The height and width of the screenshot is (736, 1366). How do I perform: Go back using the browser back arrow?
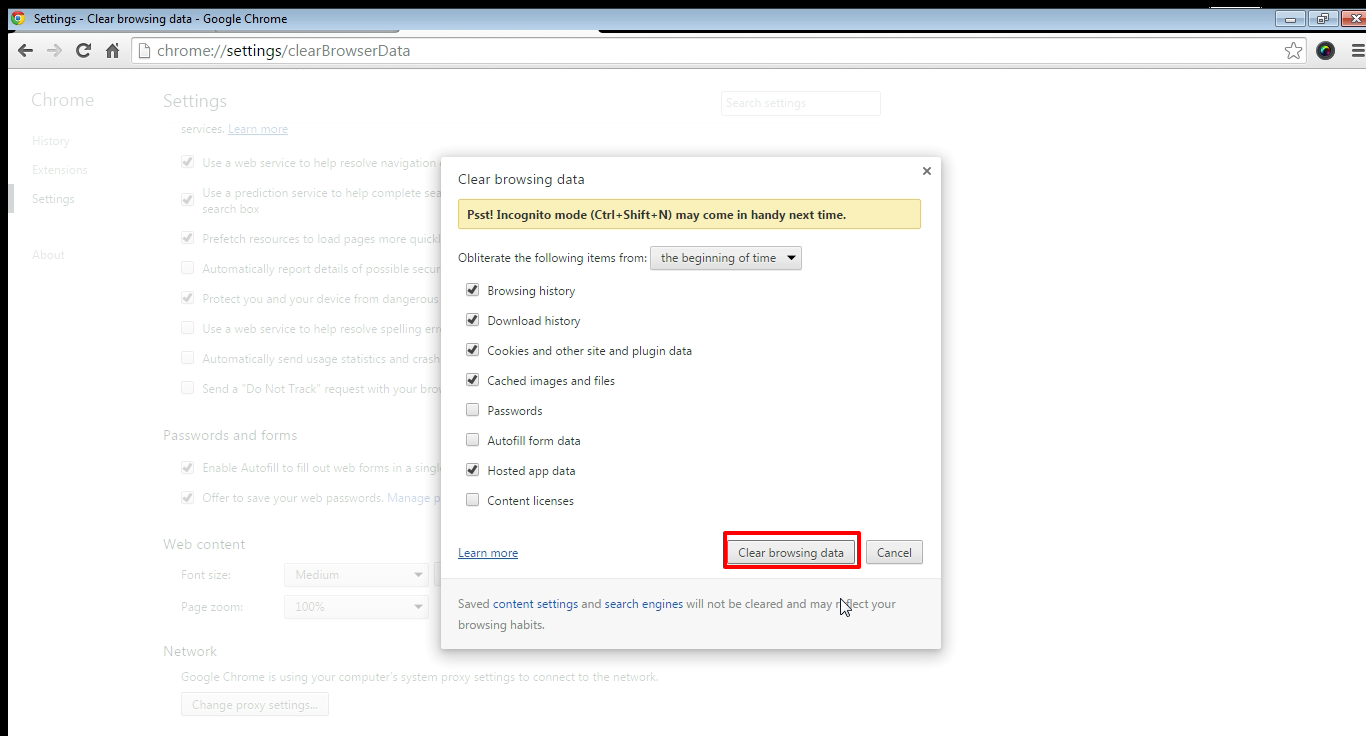pyautogui.click(x=25, y=51)
